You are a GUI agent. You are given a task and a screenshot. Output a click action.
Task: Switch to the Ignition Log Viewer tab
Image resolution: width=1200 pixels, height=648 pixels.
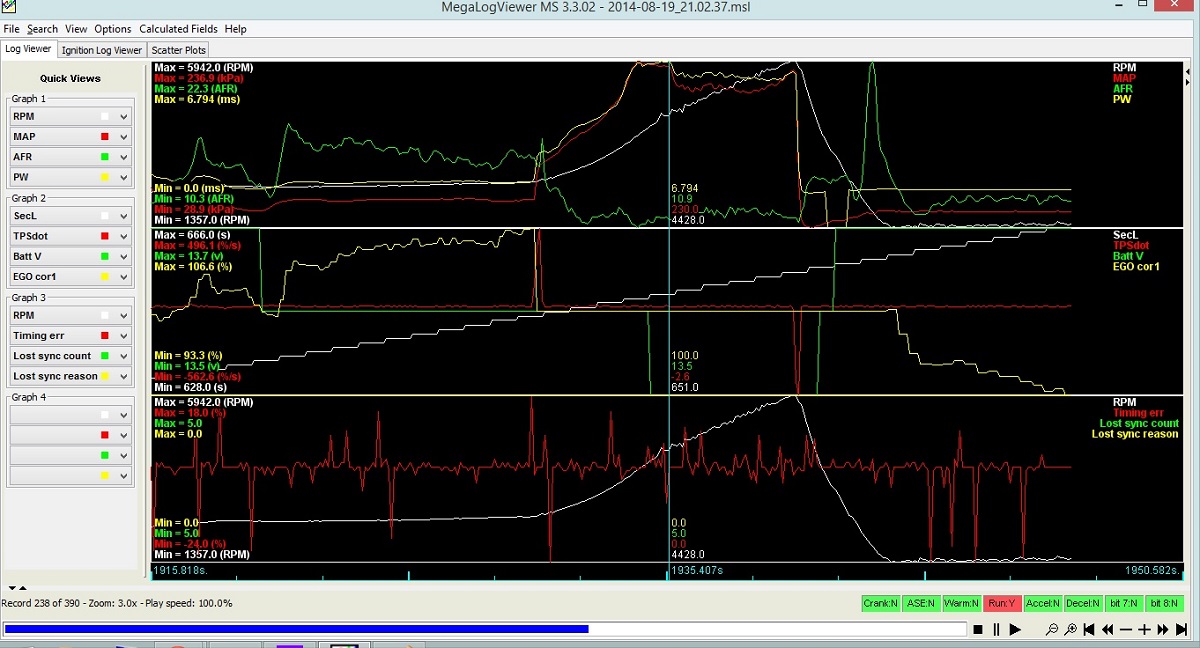102,50
